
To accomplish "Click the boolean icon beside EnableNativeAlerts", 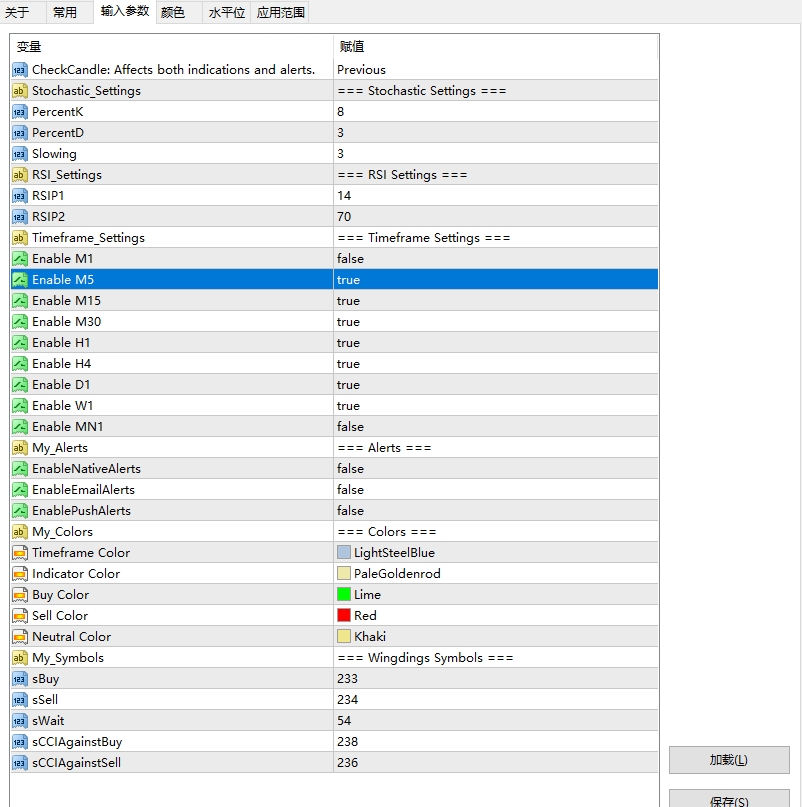I will [20, 469].
